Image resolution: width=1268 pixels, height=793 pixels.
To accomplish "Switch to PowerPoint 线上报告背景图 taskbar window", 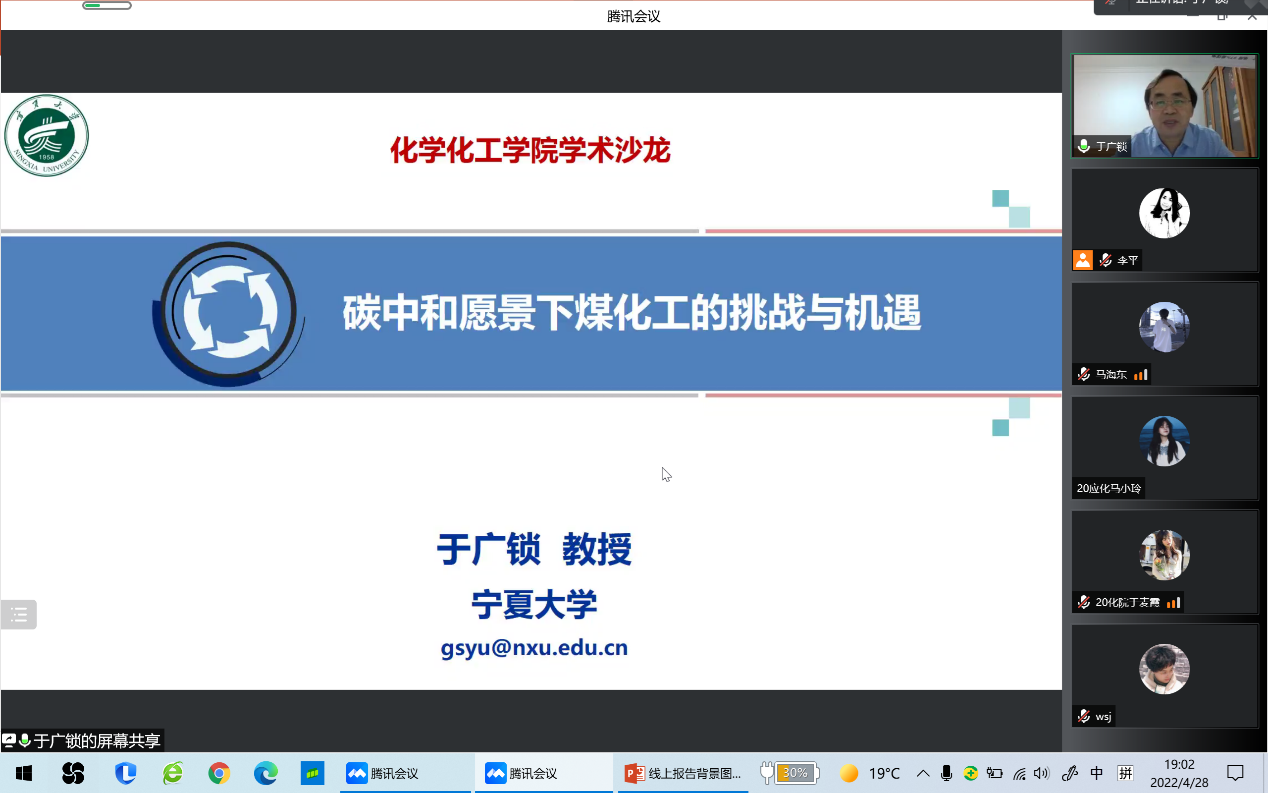I will (683, 773).
